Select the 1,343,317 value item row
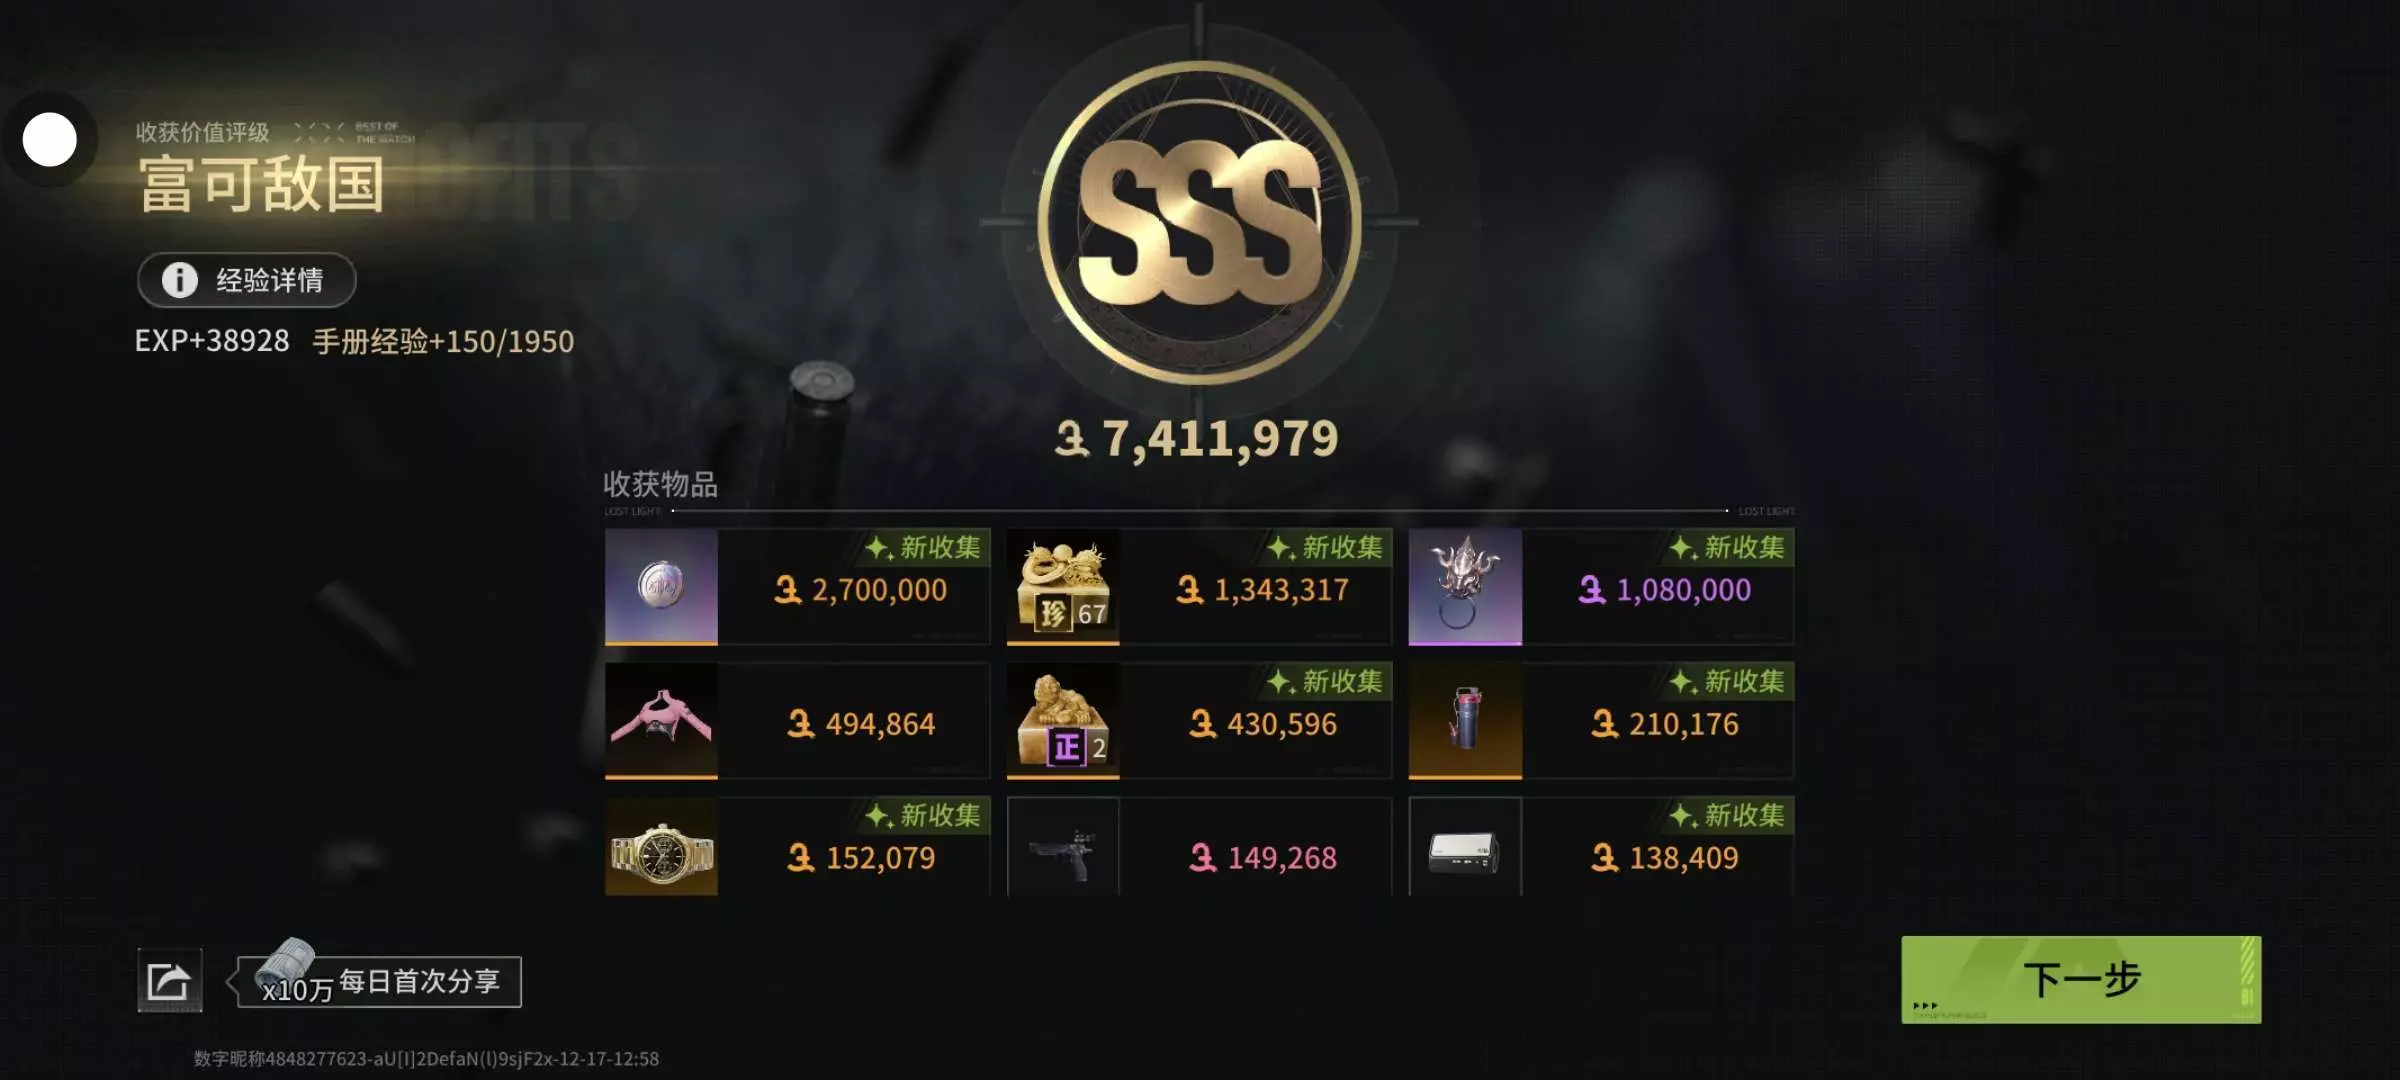 1199,587
